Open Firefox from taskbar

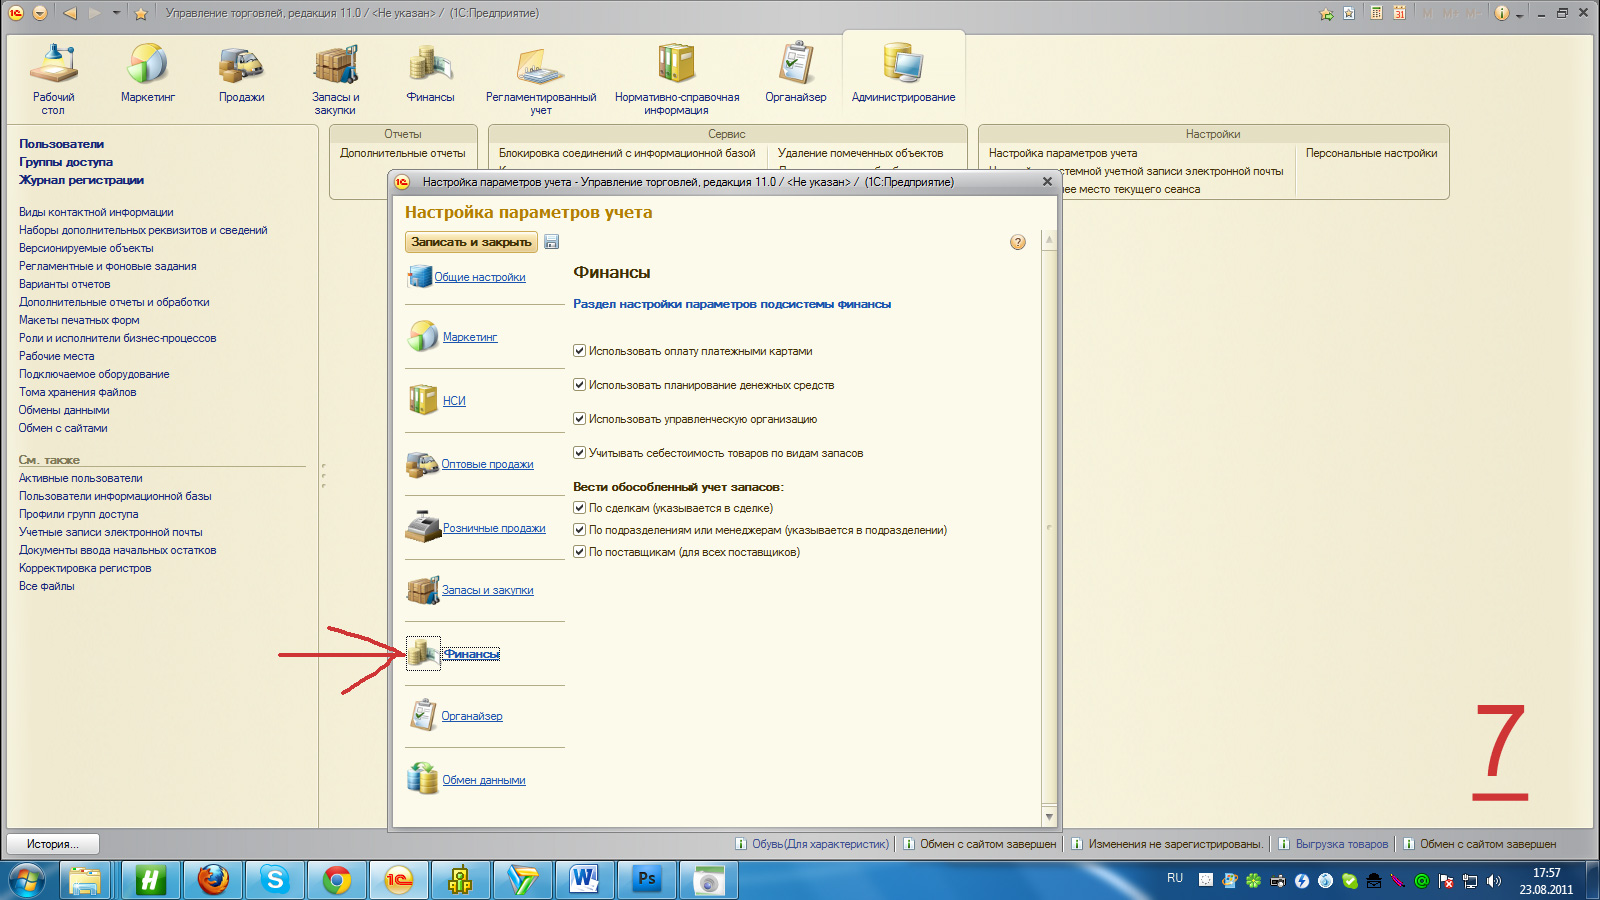coord(212,880)
